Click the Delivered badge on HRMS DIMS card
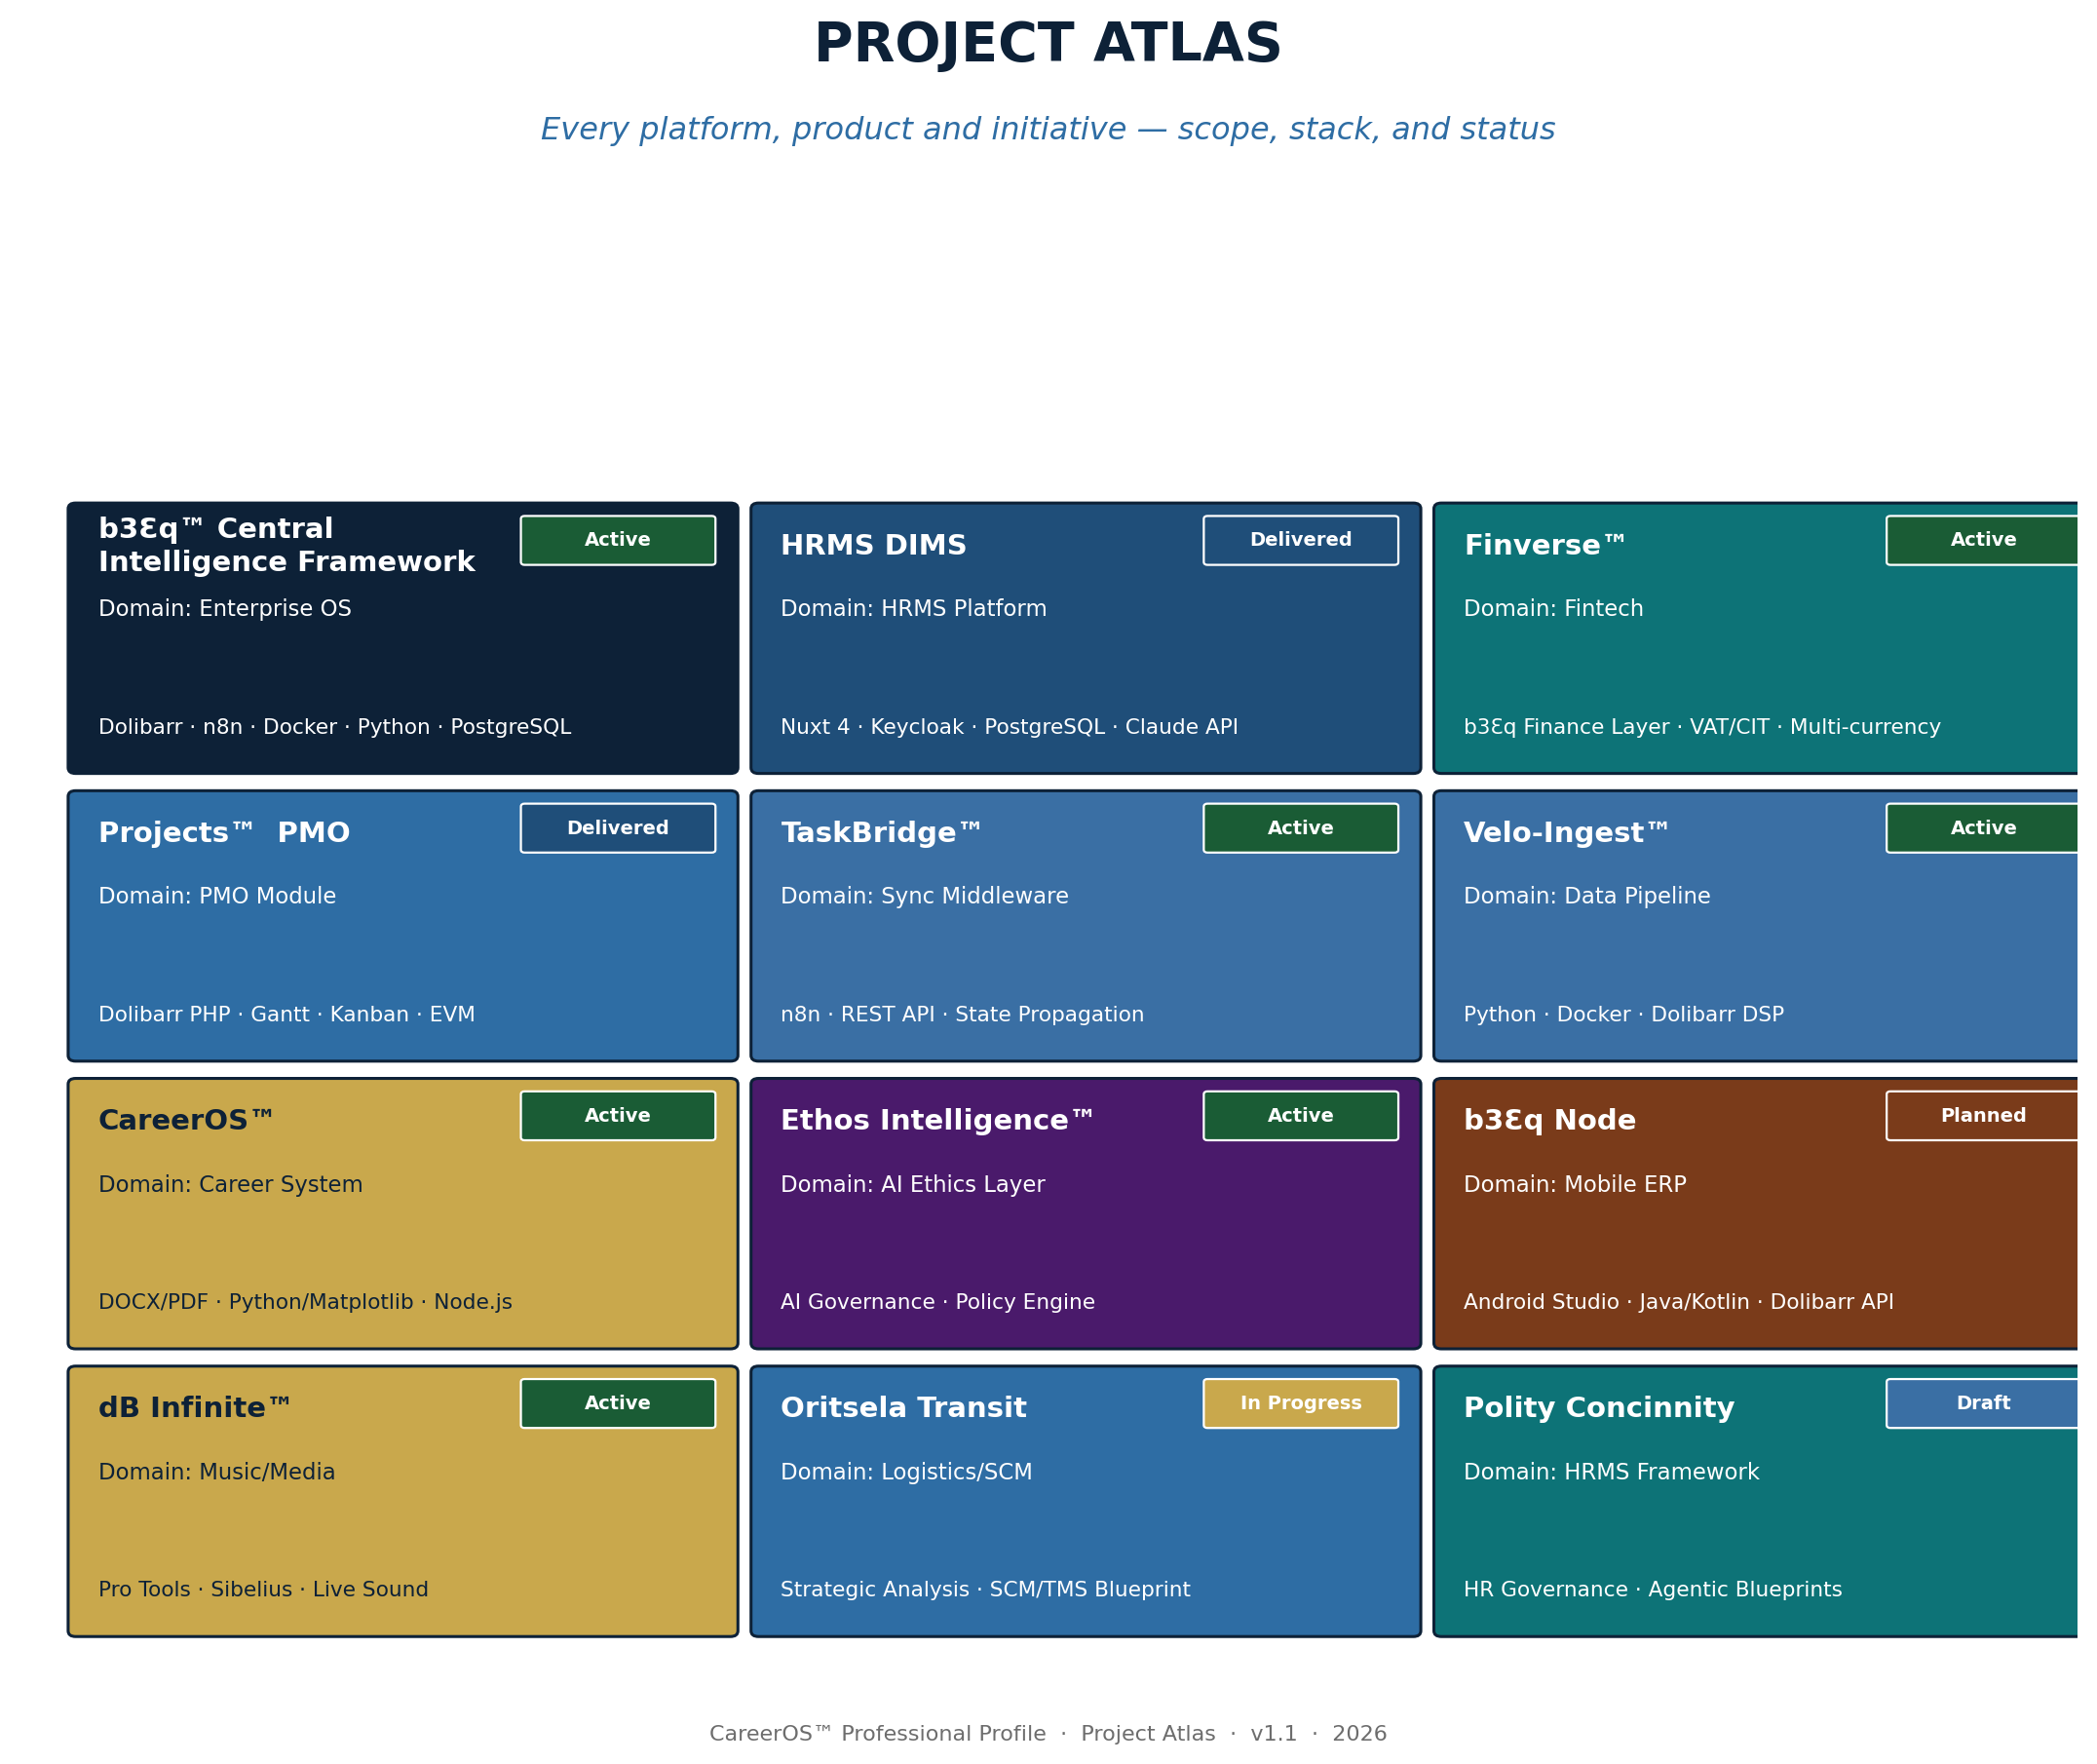Viewport: 2097px width, 1764px height. (x=1300, y=540)
